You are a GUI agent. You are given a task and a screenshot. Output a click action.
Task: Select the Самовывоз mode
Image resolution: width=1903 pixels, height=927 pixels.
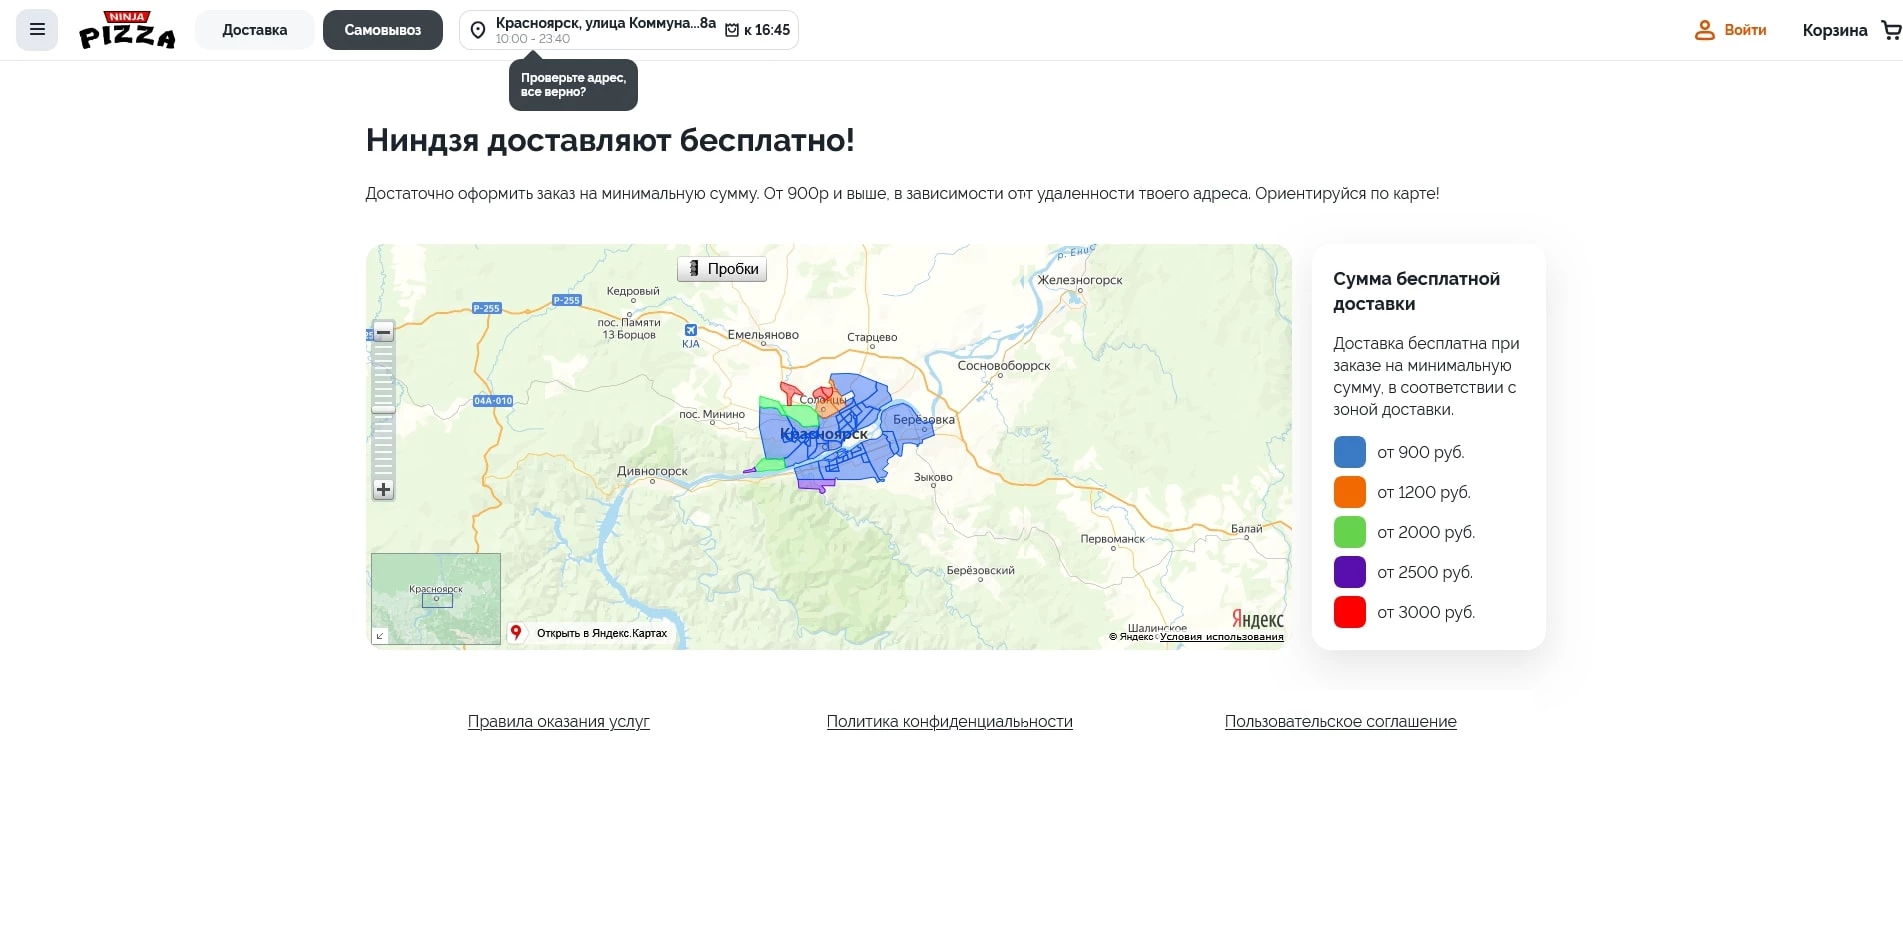tap(382, 29)
